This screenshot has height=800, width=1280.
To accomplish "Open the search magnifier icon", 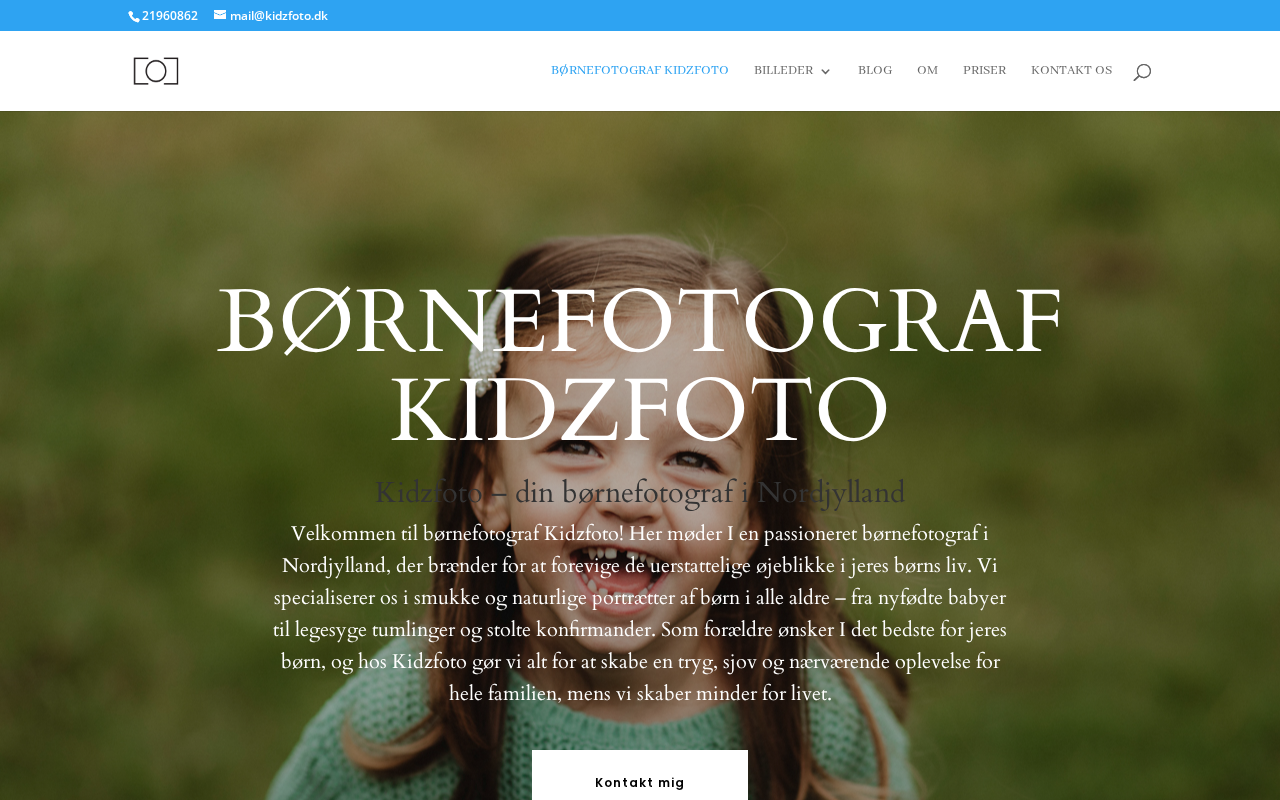I will tap(1142, 72).
